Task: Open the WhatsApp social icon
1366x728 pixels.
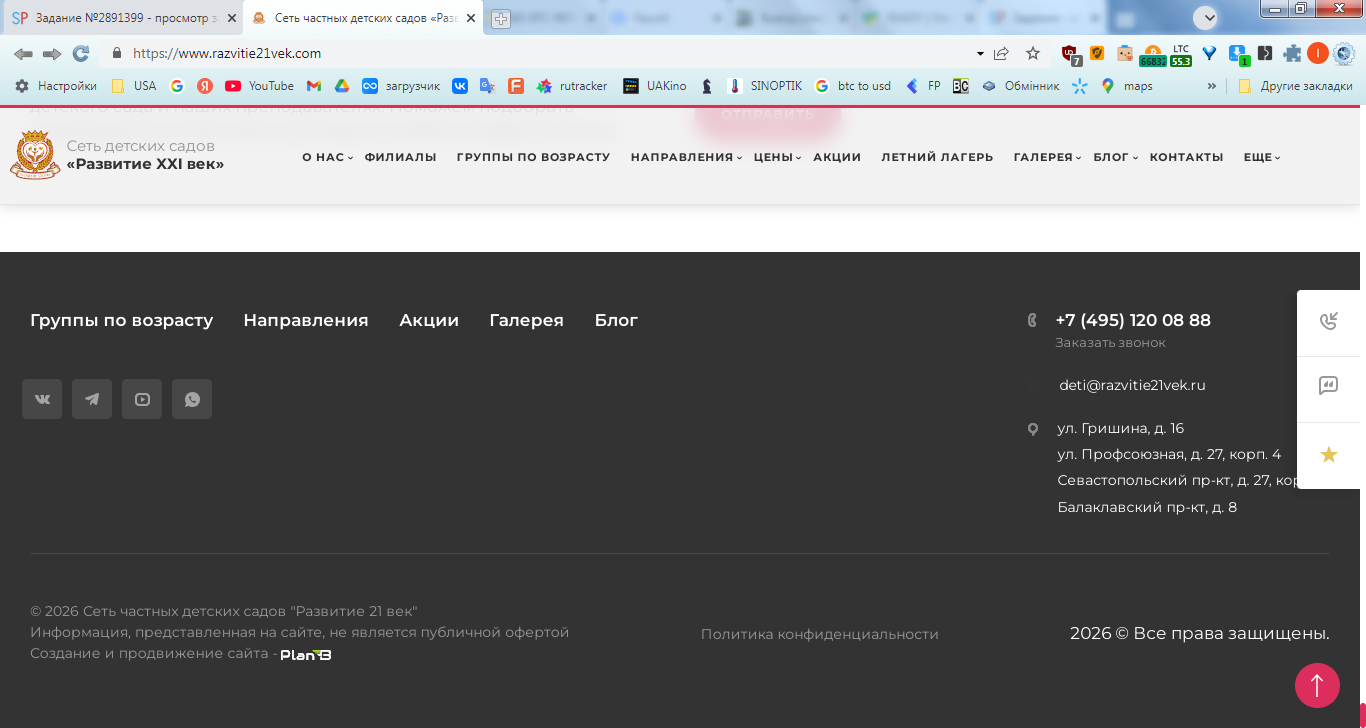Action: point(192,399)
